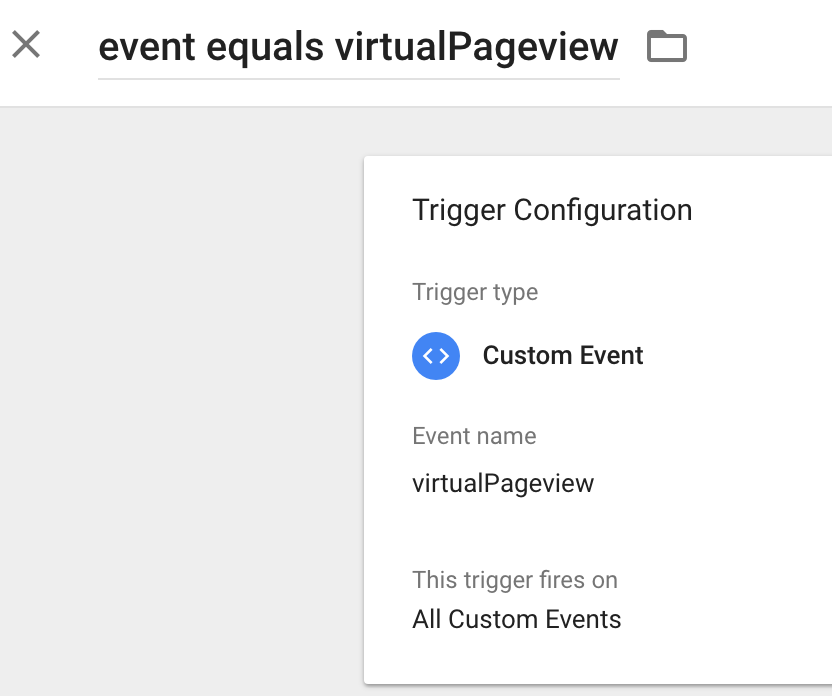Click the Trigger type label
832x696 pixels.
pos(475,293)
